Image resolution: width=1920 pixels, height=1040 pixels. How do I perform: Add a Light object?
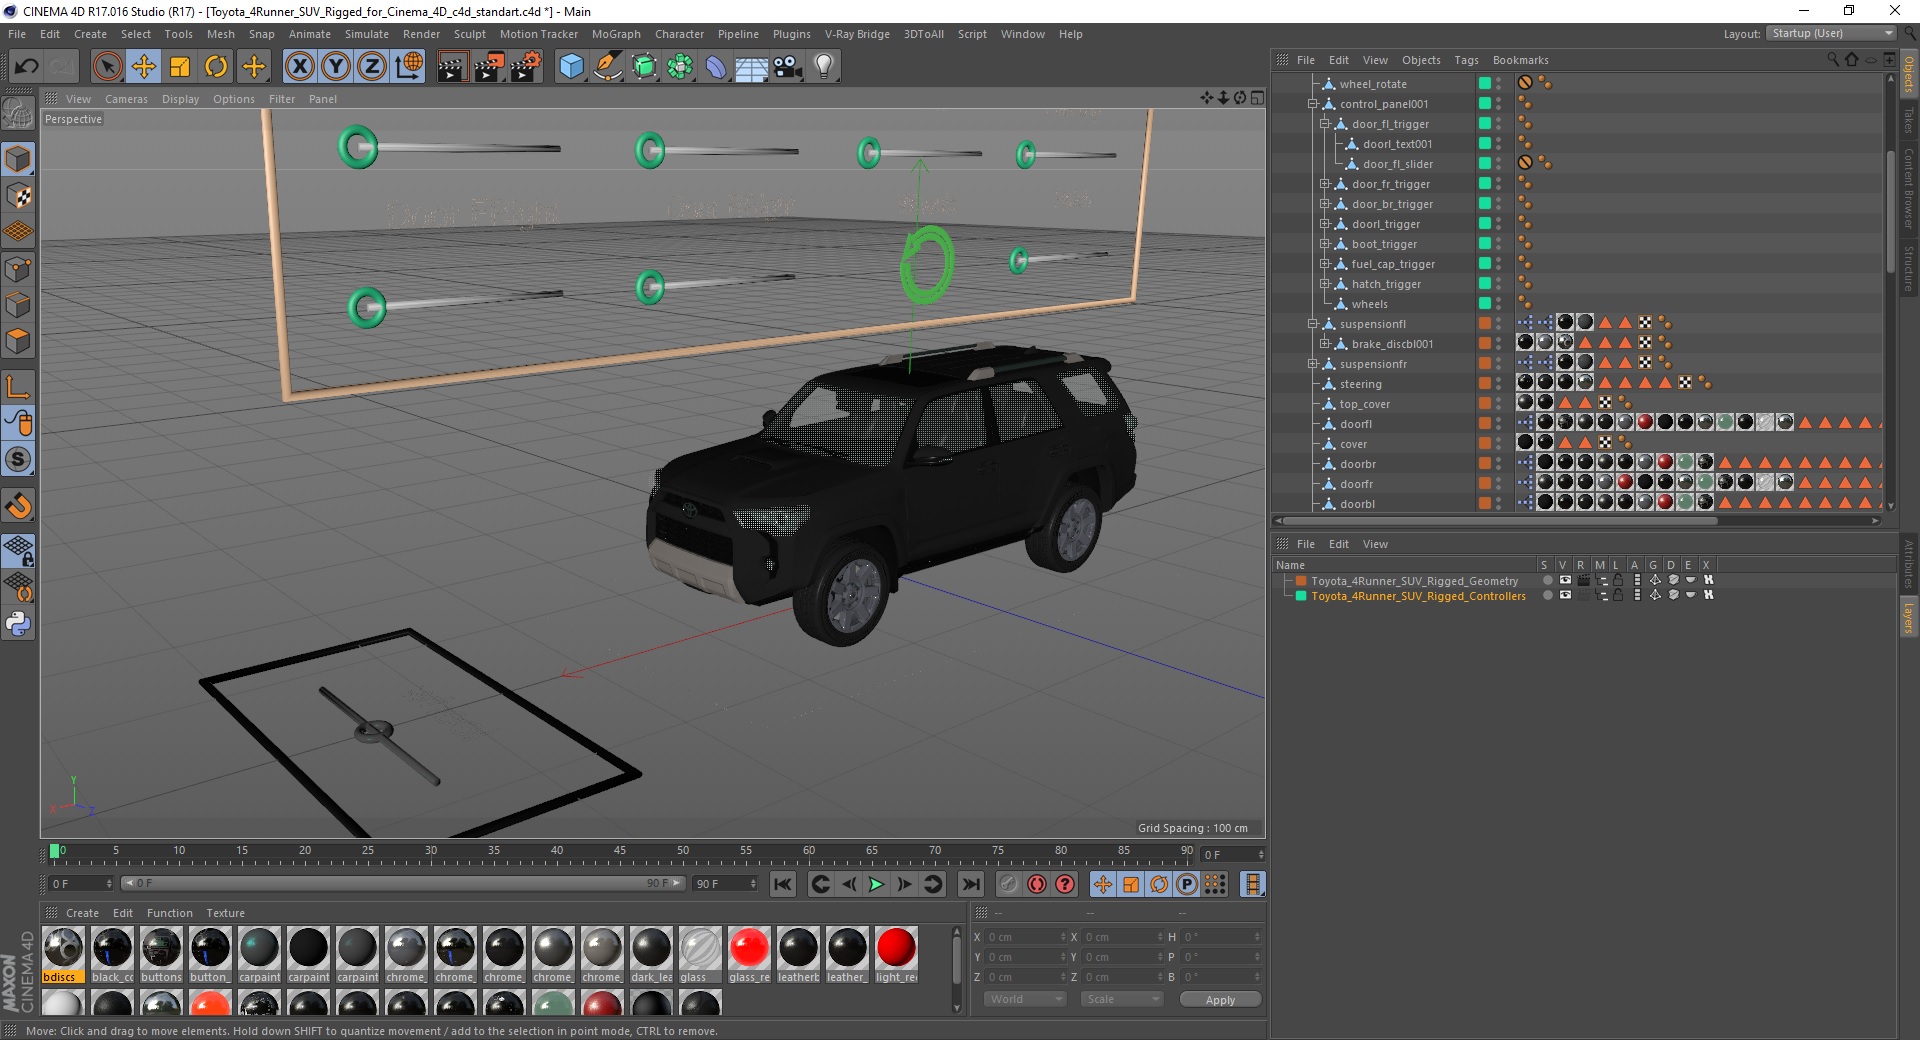pyautogui.click(x=824, y=67)
